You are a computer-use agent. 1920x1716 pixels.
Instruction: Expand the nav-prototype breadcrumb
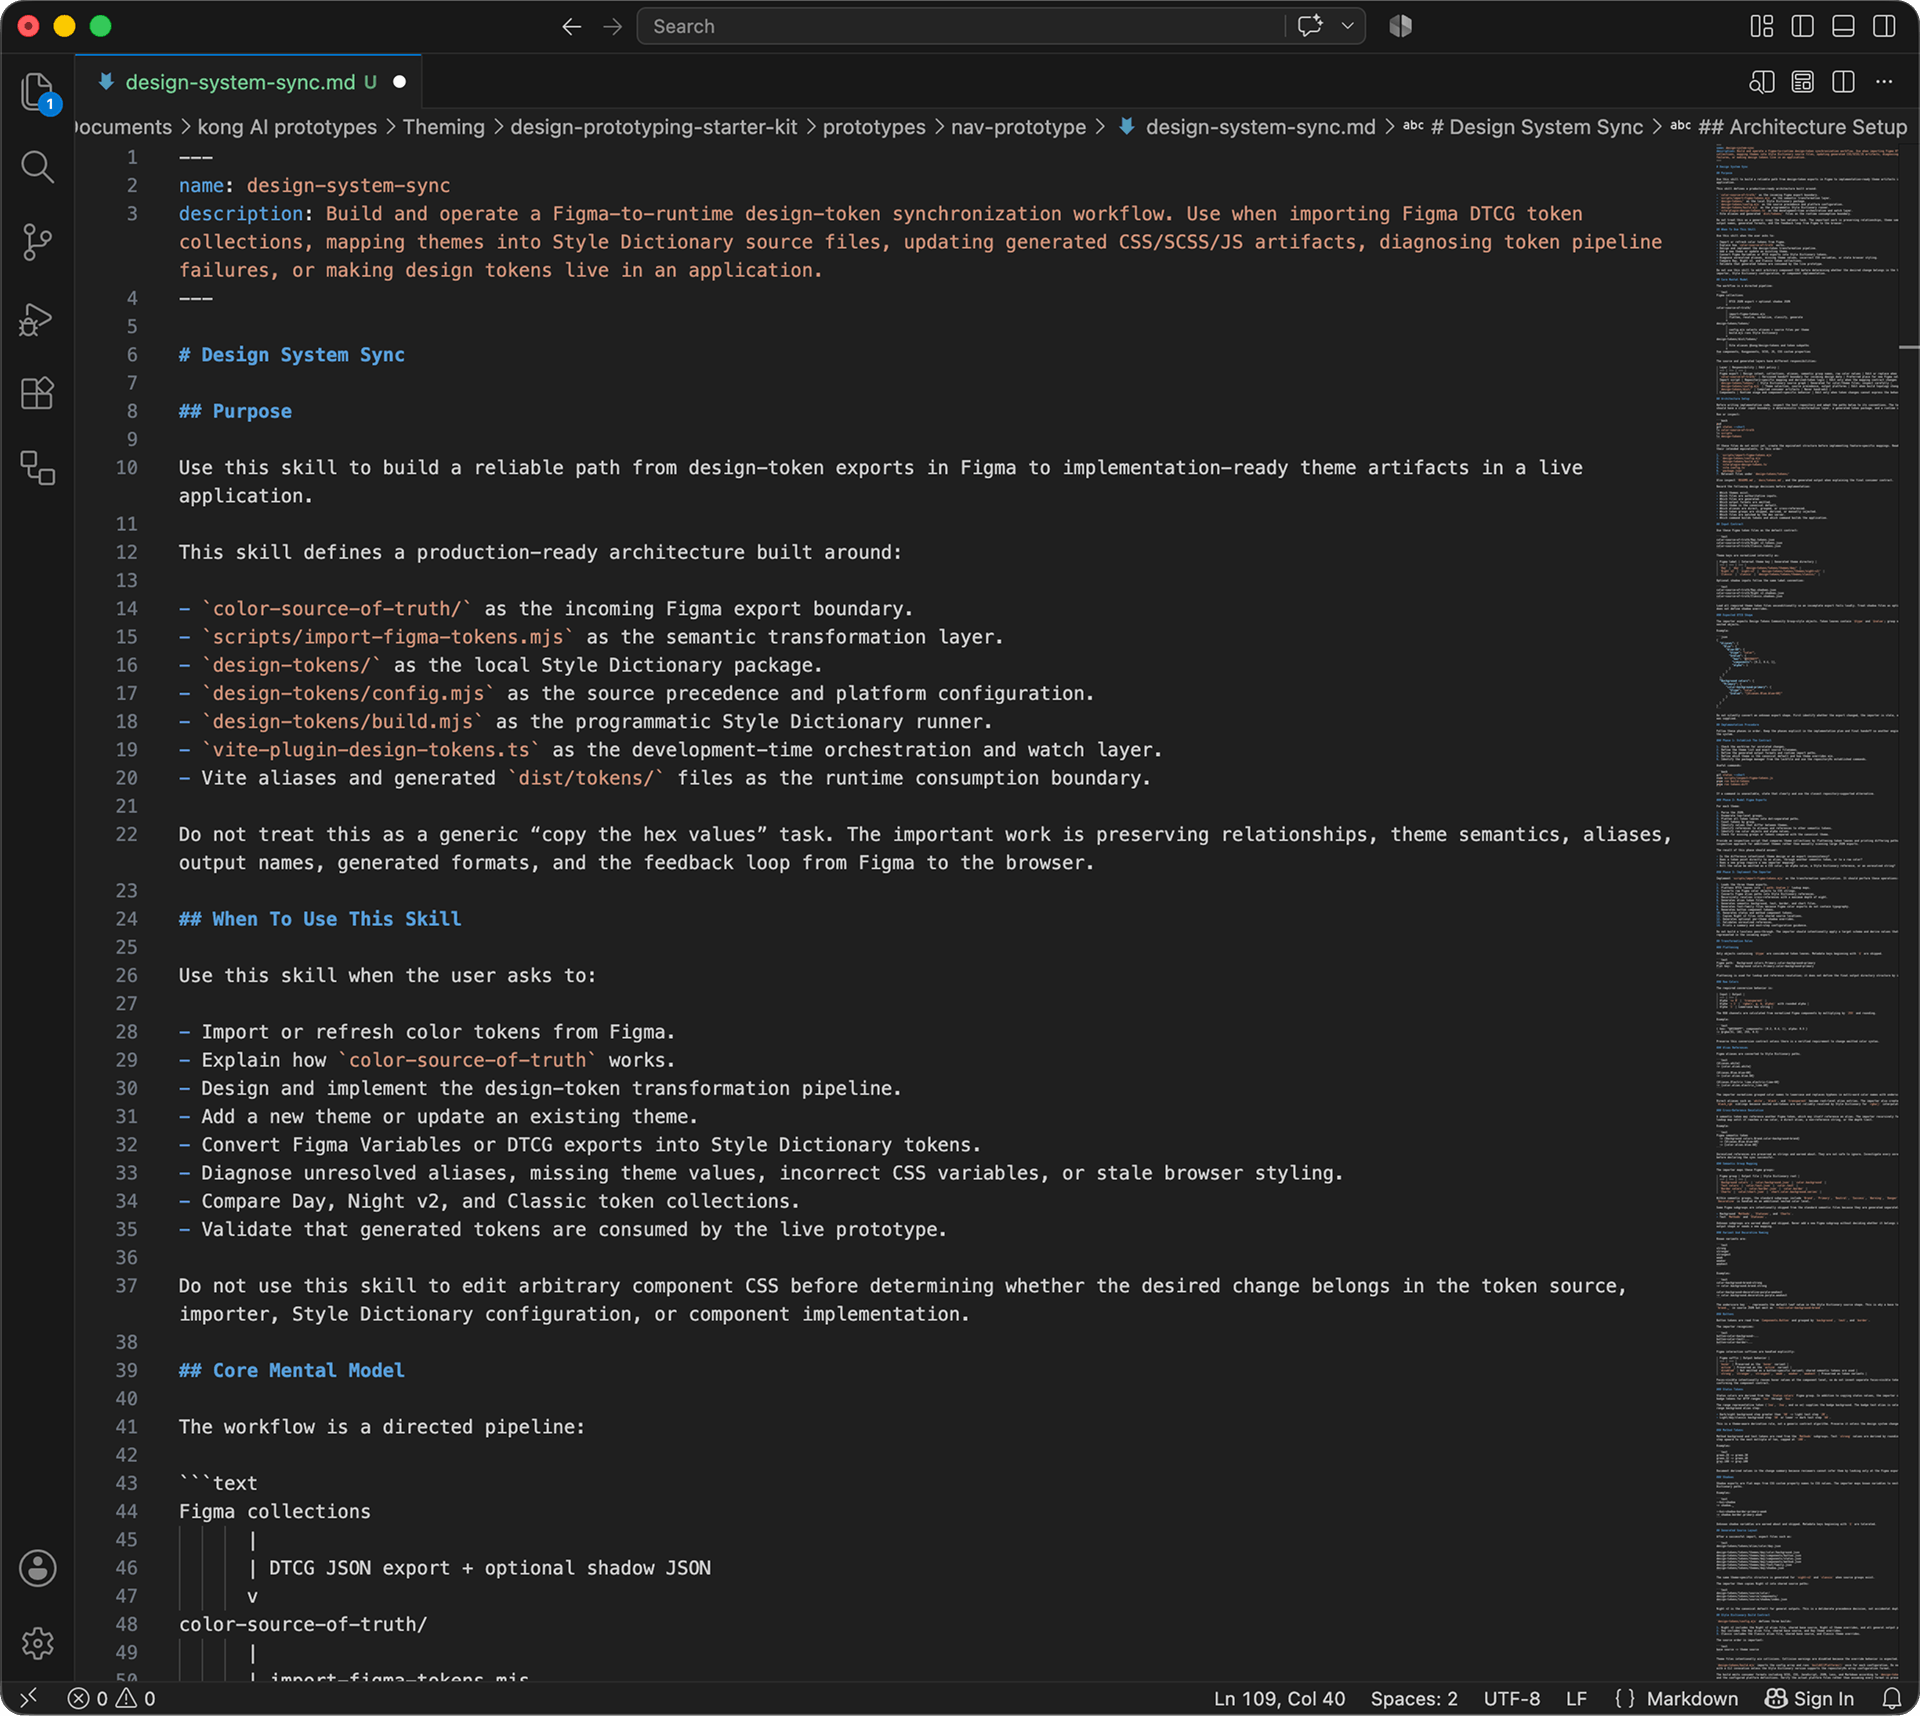1018,127
